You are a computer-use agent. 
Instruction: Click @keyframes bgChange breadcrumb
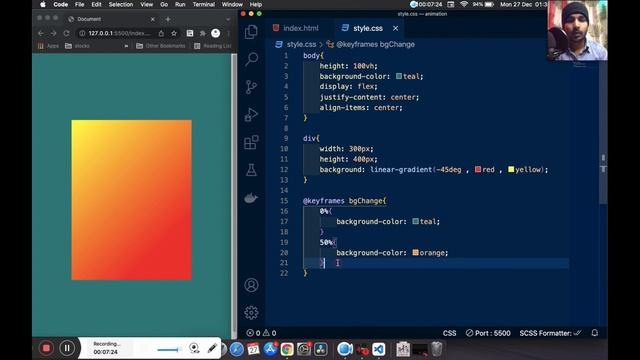tap(375, 44)
